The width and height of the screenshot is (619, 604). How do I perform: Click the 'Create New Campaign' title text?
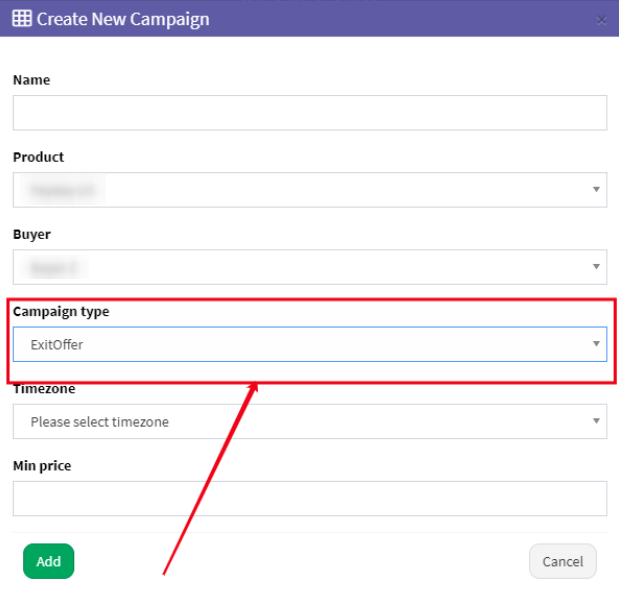[x=123, y=18]
